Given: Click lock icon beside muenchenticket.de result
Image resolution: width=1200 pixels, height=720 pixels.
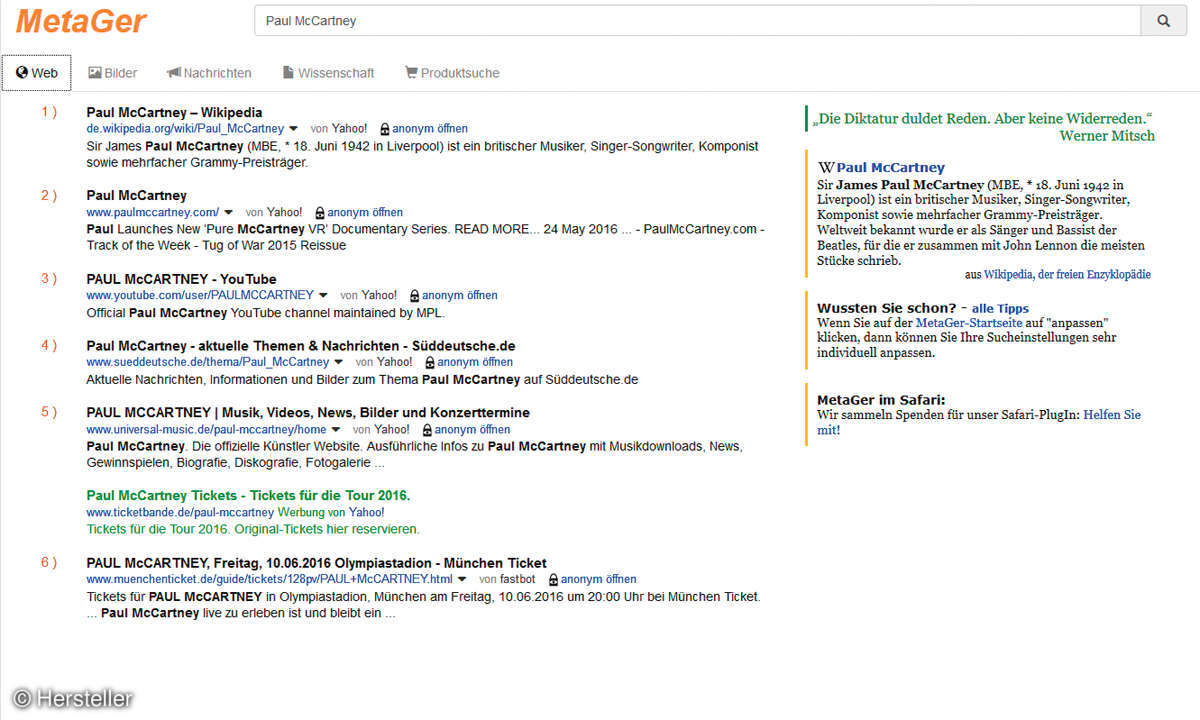Looking at the screenshot, I should [553, 580].
